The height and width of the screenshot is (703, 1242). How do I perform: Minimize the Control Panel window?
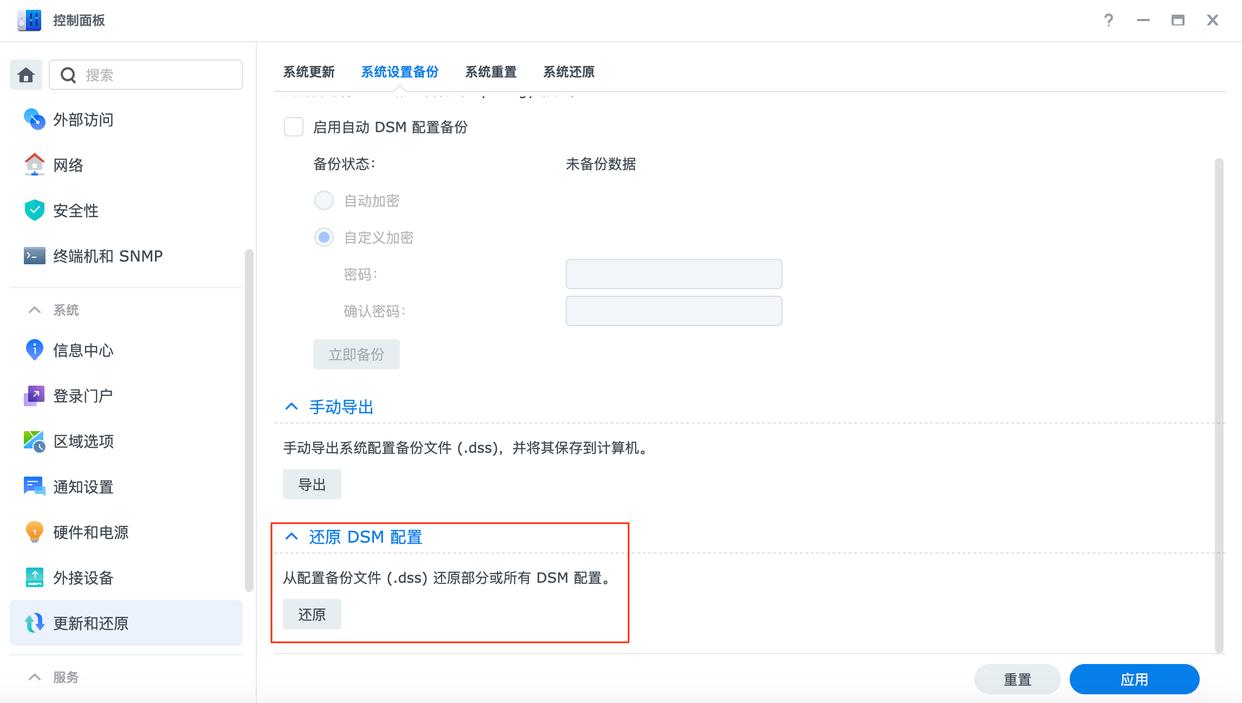coord(1143,20)
